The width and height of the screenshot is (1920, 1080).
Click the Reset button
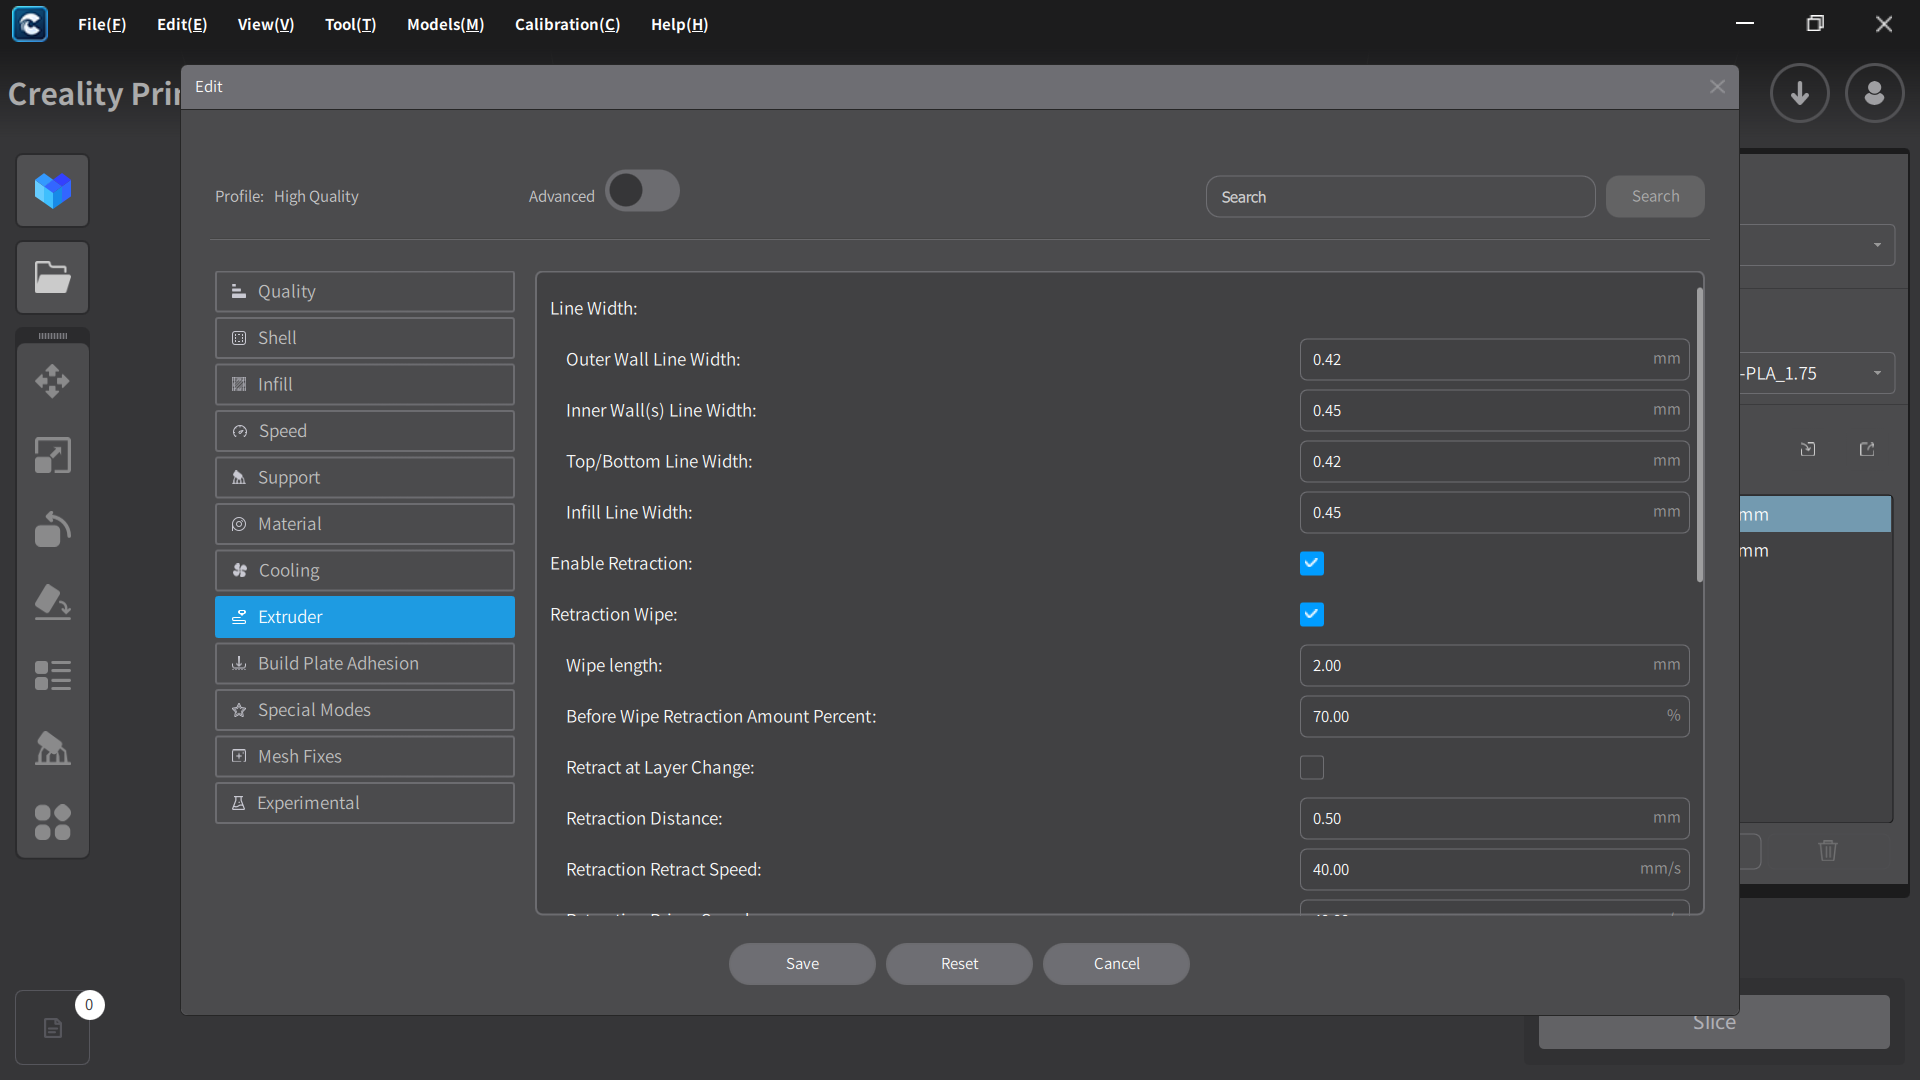point(959,964)
